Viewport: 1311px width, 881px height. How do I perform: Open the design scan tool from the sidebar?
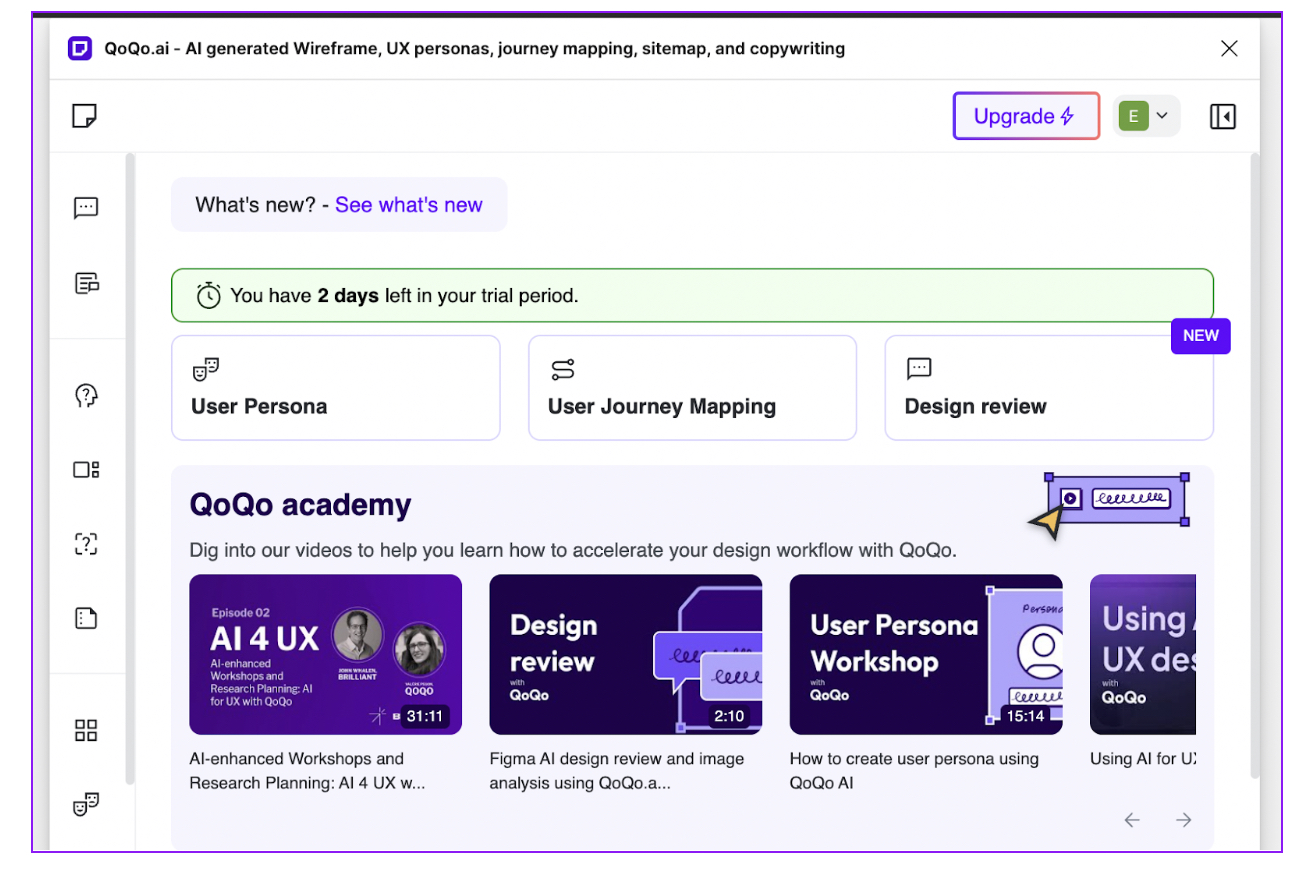(x=85, y=544)
